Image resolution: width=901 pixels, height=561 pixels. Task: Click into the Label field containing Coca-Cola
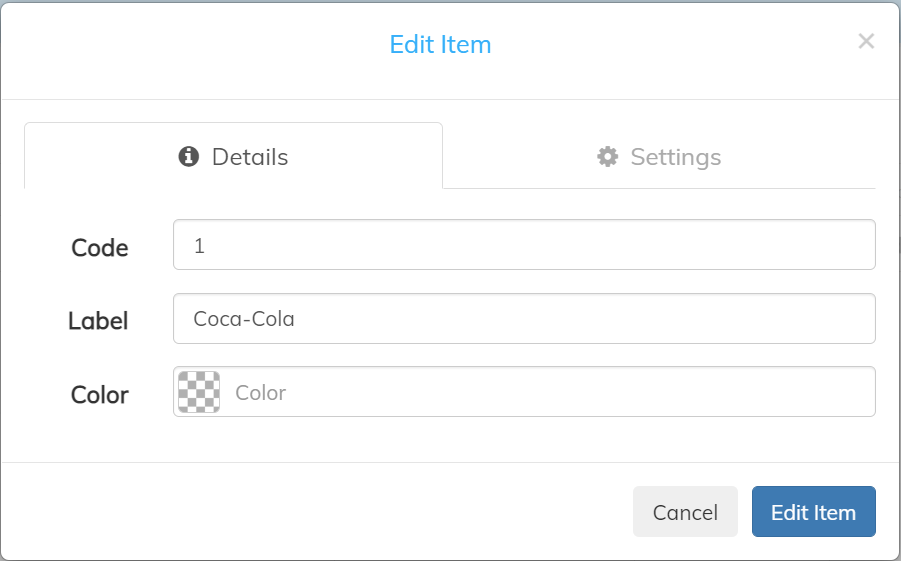pos(524,318)
